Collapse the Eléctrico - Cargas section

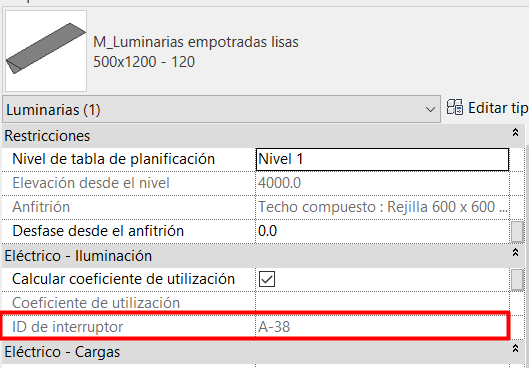click(x=515, y=348)
